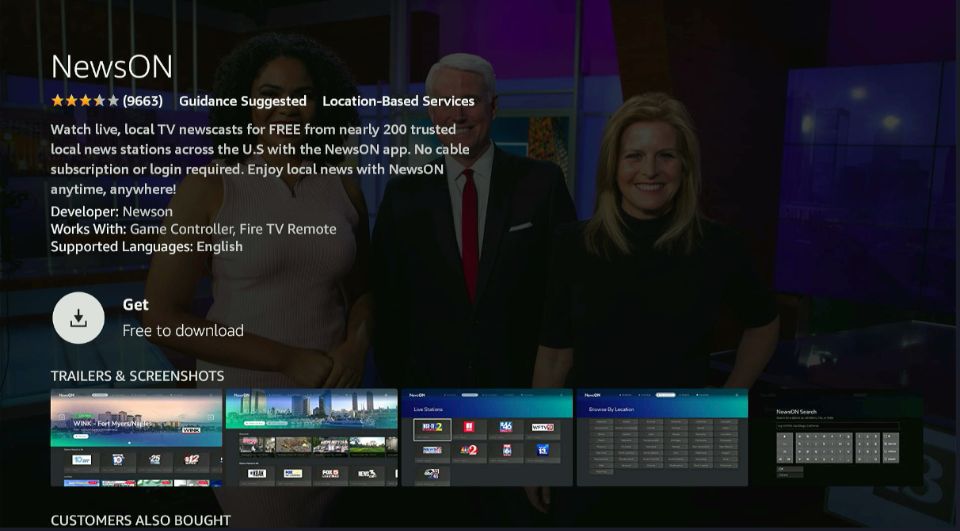The height and width of the screenshot is (531, 960).
Task: Click the Developer: Newson line
Action: pyautogui.click(x=111, y=212)
